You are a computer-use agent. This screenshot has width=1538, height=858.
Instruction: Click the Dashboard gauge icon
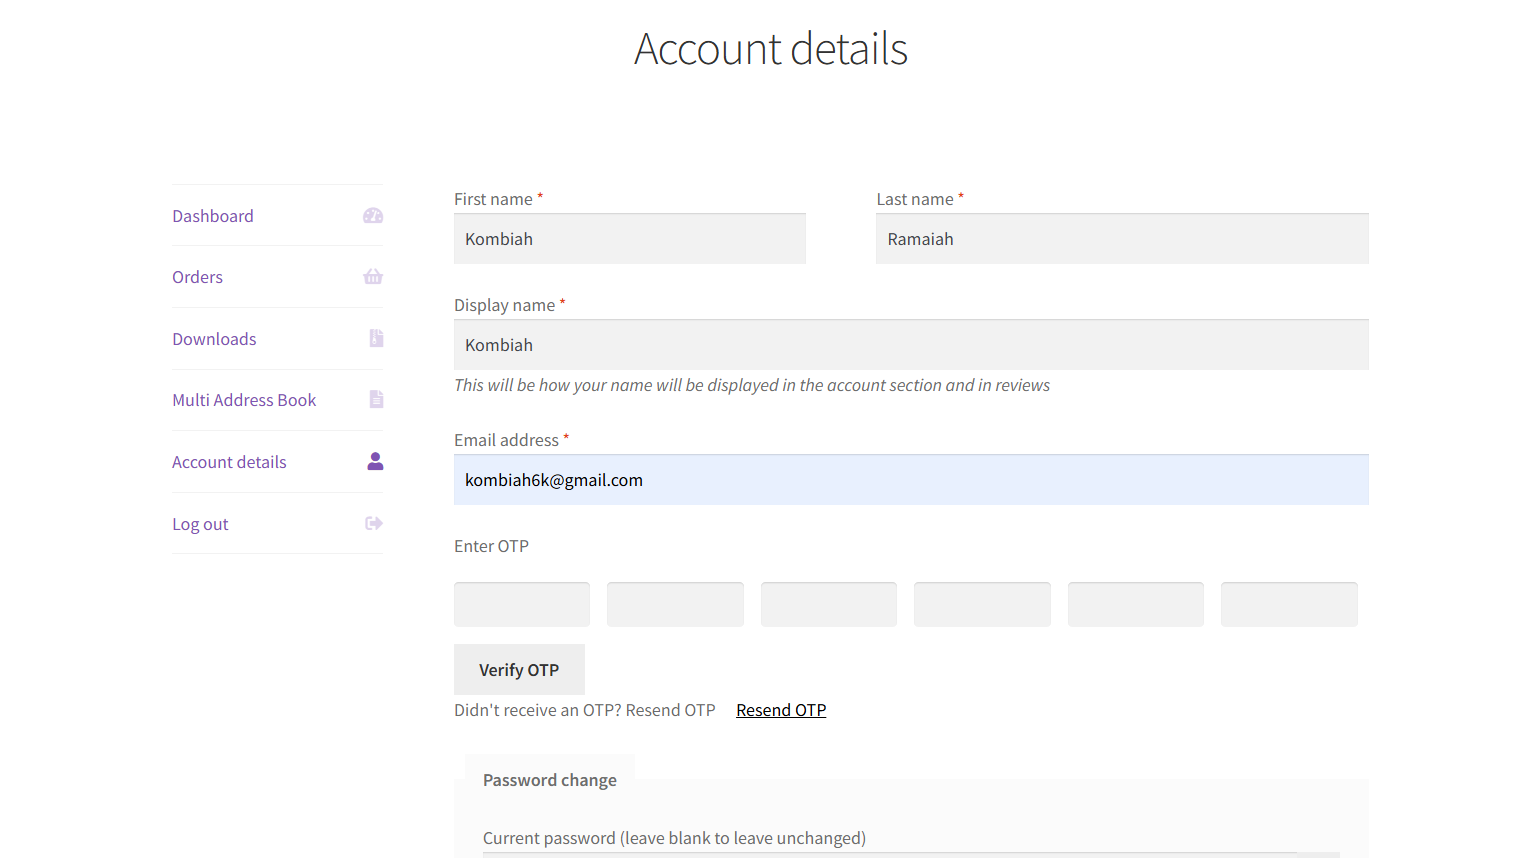[373, 216]
